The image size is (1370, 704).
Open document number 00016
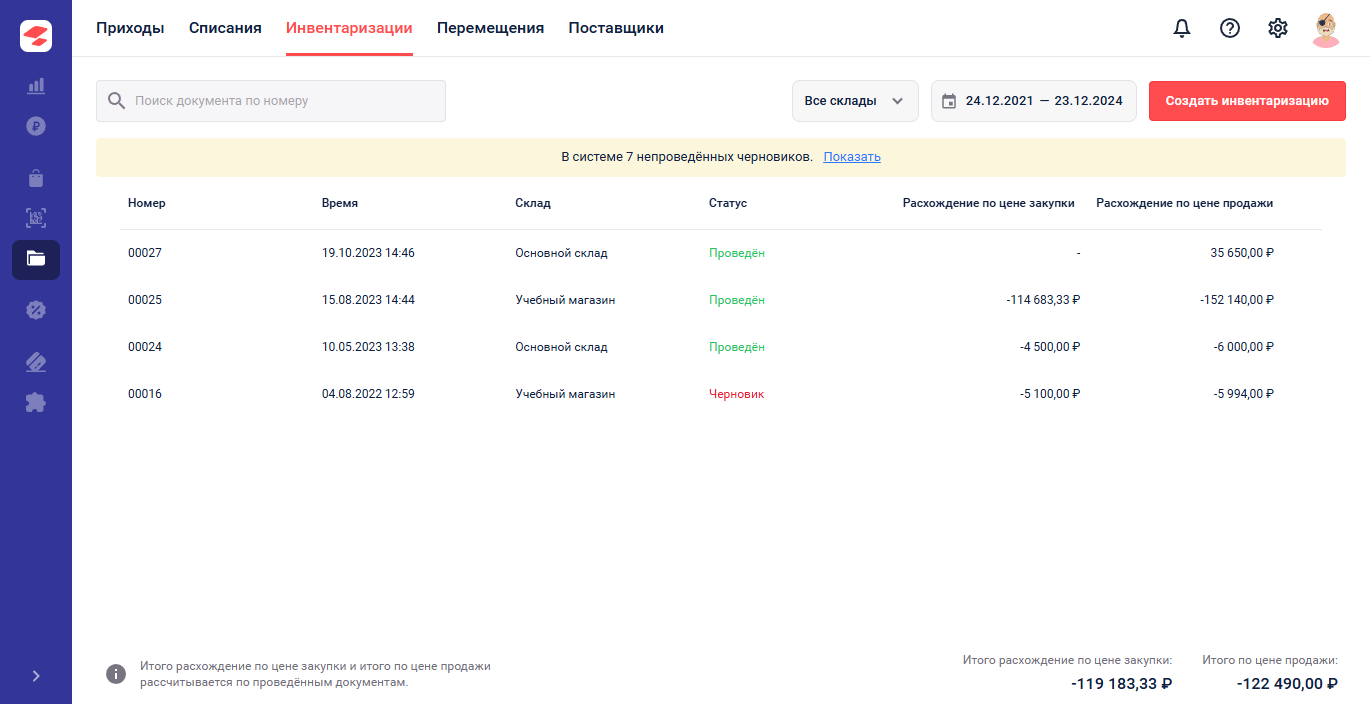(145, 394)
